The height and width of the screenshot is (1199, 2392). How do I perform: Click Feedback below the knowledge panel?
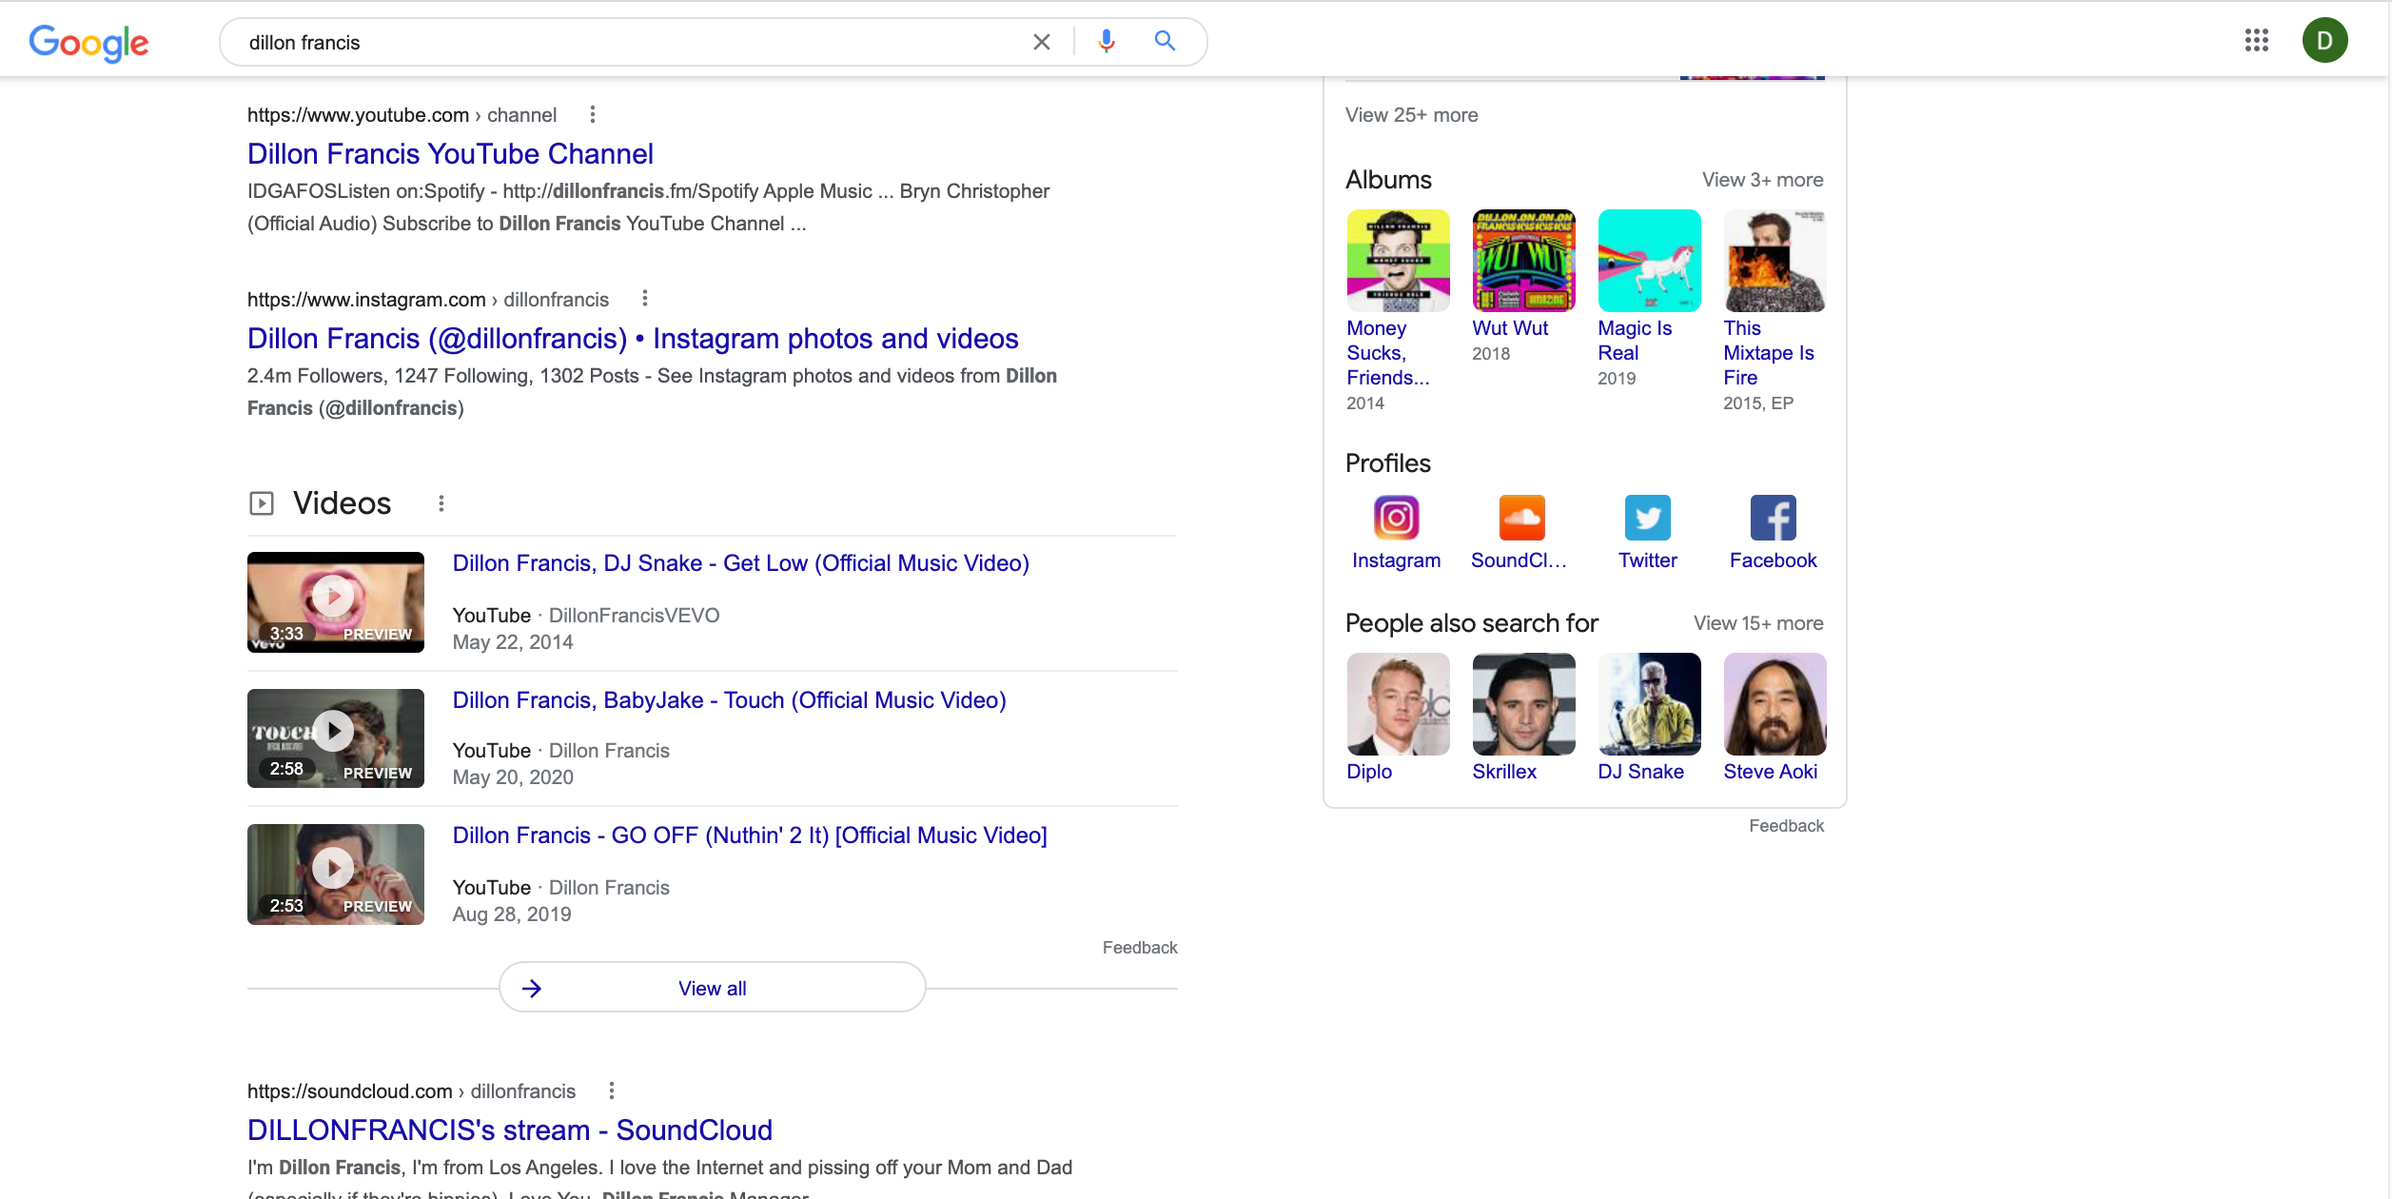1786,826
